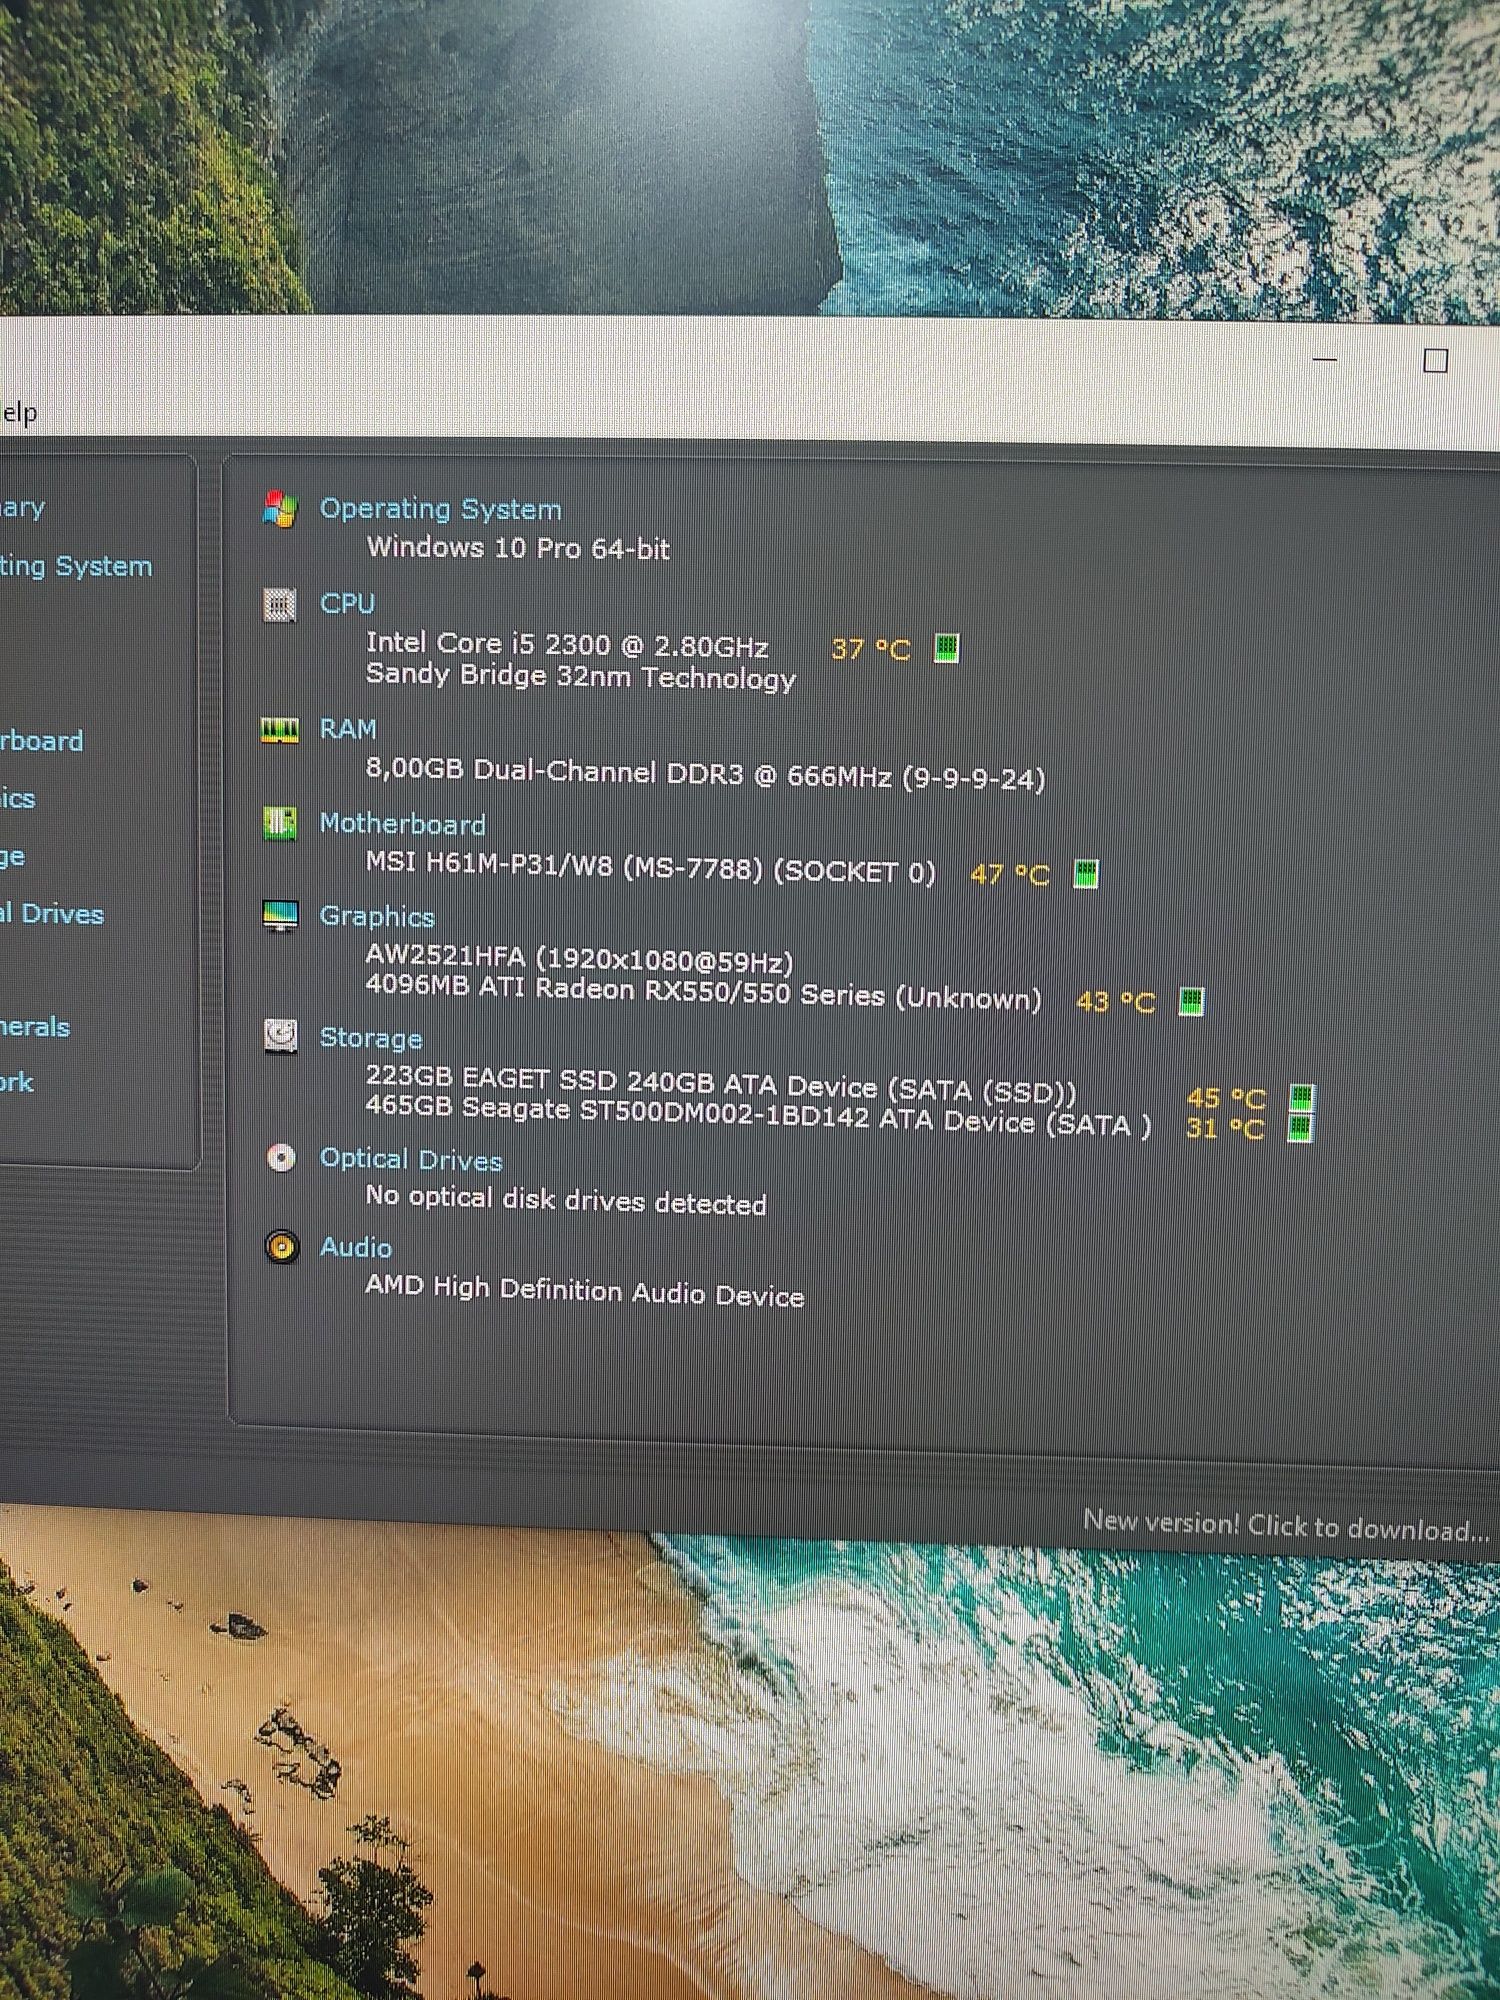Click the motherboard temperature value 47 °C
Viewport: 1500px width, 2000px height.
1010,875
